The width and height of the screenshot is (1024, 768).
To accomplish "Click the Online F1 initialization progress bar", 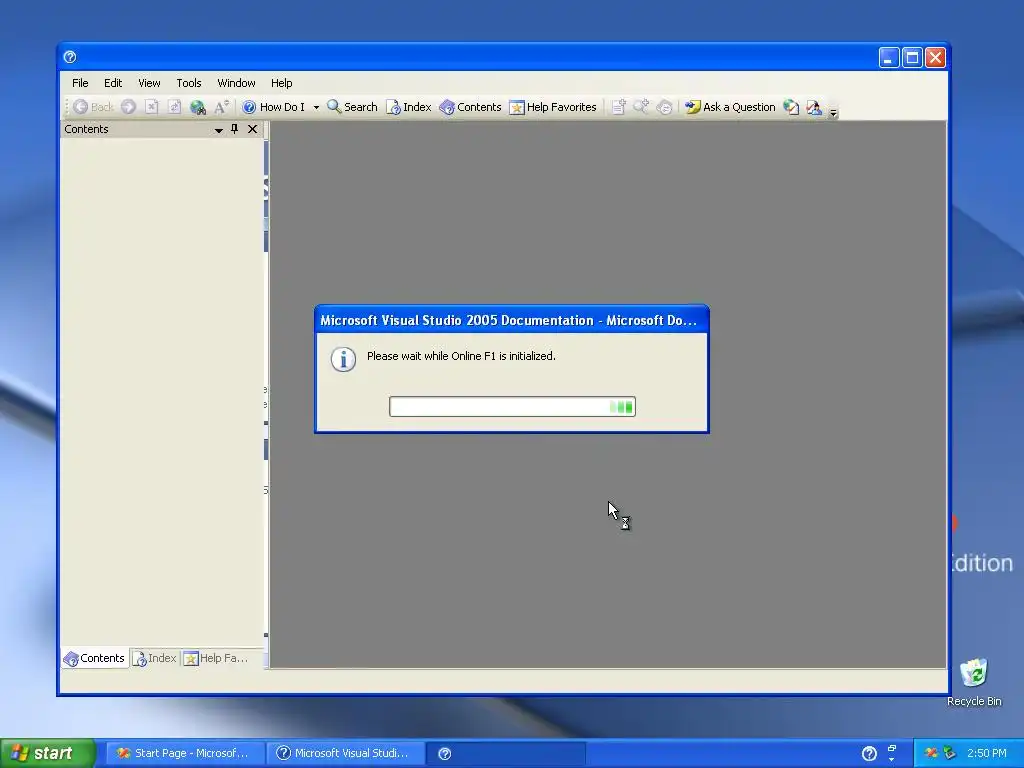I will coord(512,407).
